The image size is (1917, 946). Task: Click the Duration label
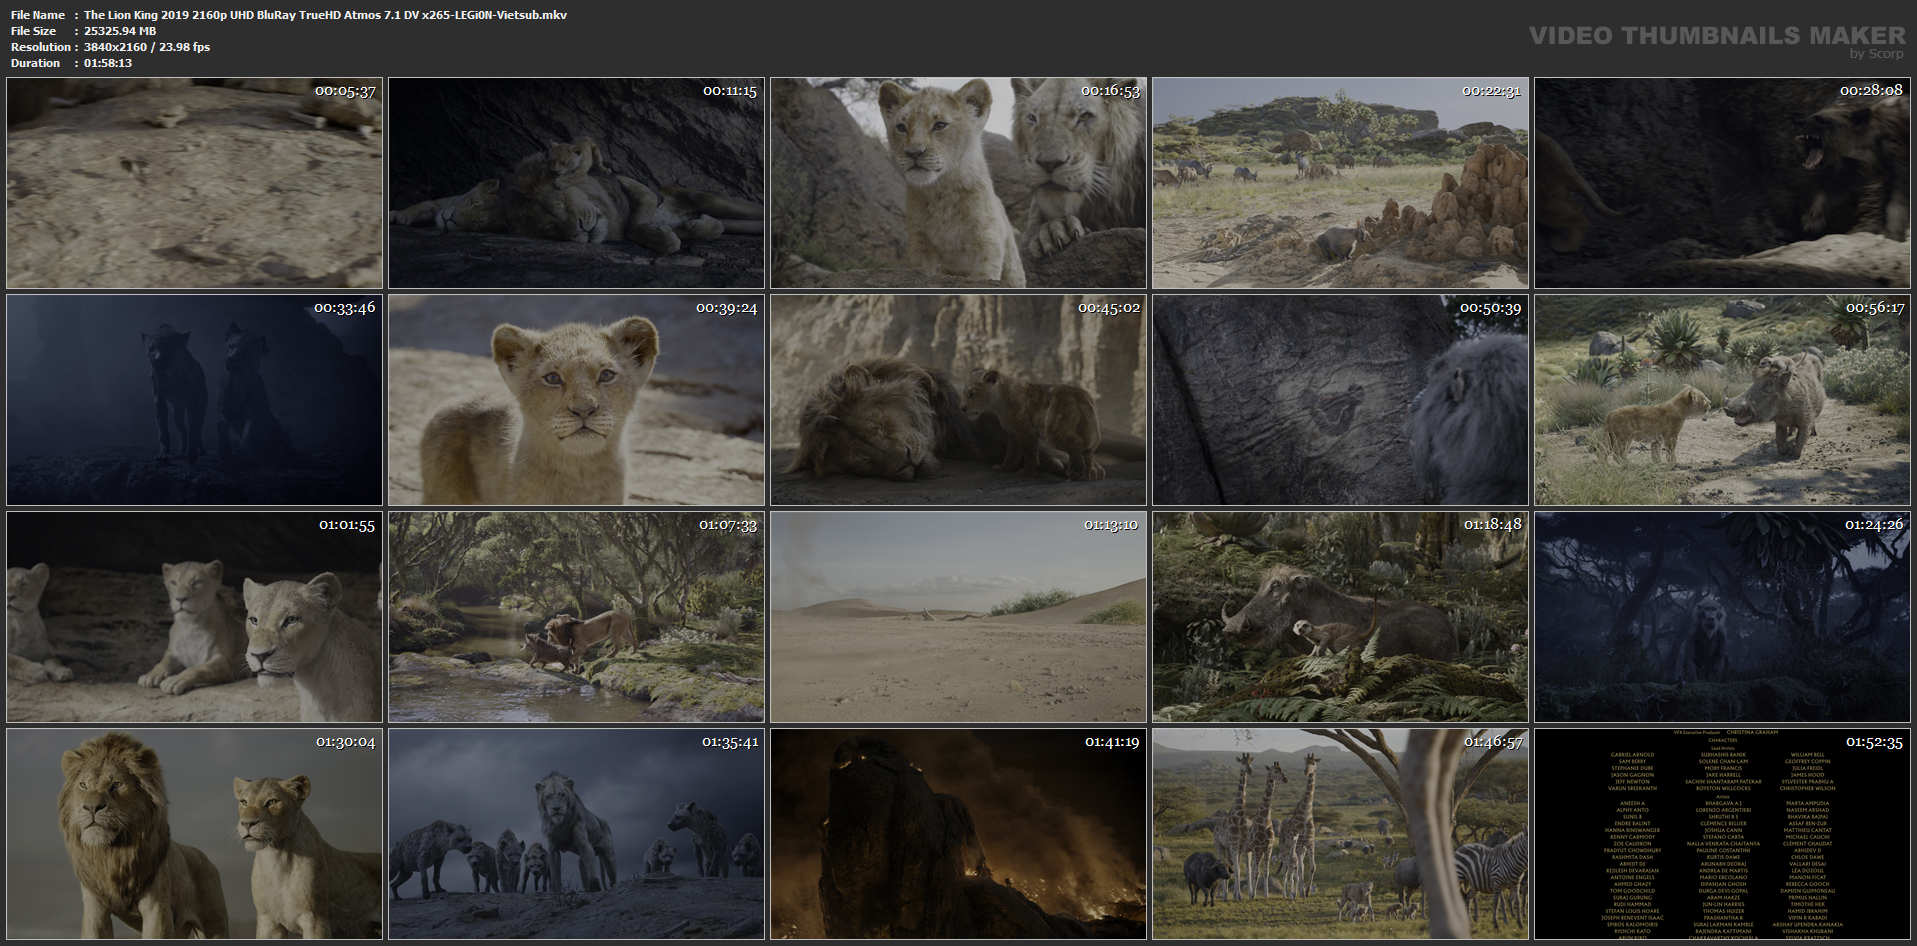(36, 63)
